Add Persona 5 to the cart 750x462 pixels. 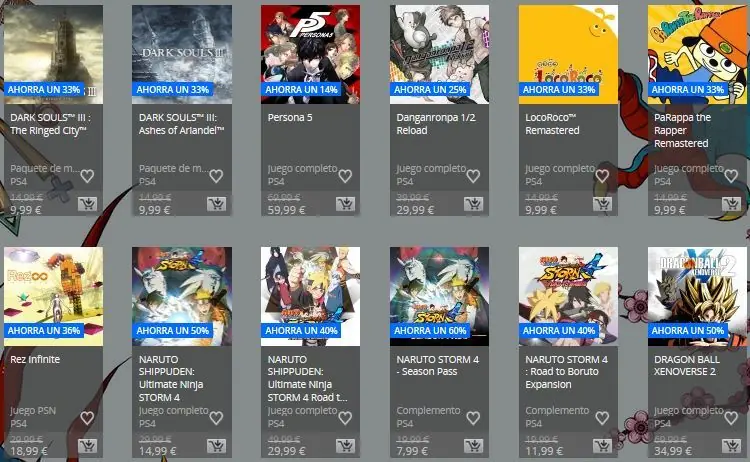[x=345, y=204]
